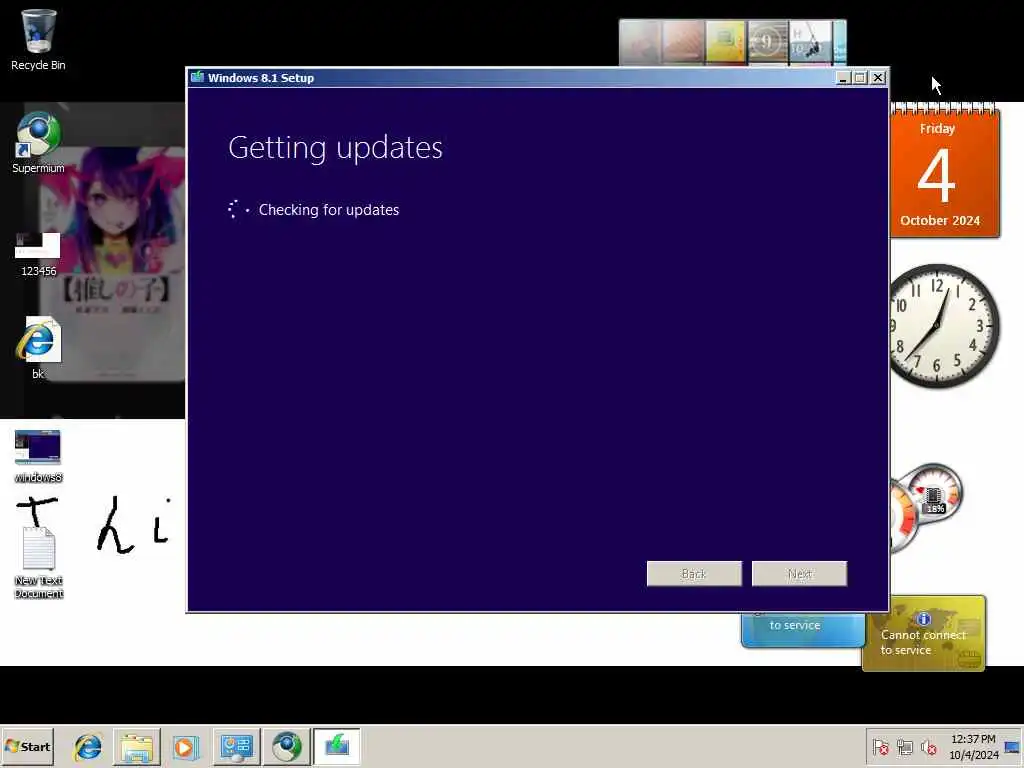The width and height of the screenshot is (1024, 768).
Task: Open Windows Media Player from the taskbar
Action: click(185, 746)
